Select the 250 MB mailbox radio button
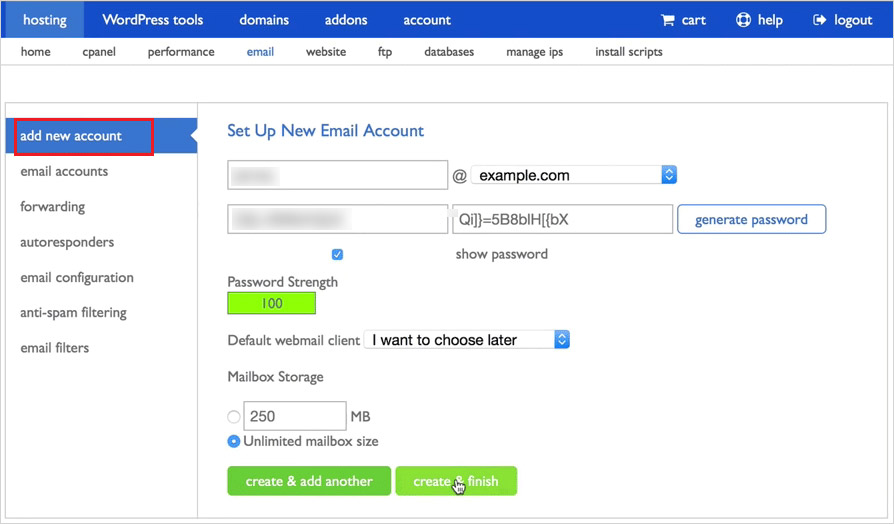The width and height of the screenshot is (894, 524). [234, 417]
